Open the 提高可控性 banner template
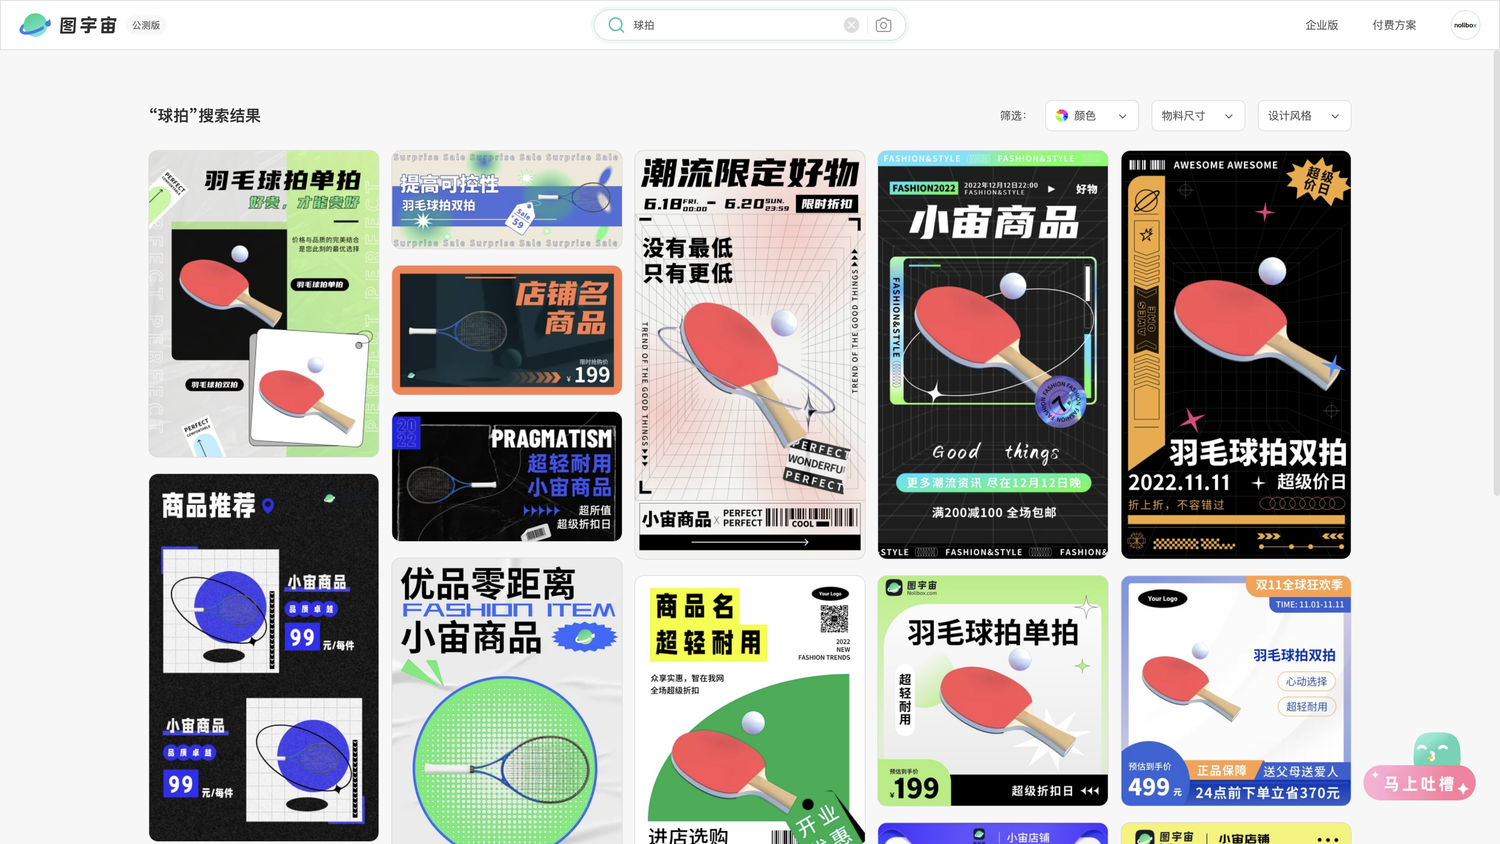The image size is (1500, 844). pos(507,200)
